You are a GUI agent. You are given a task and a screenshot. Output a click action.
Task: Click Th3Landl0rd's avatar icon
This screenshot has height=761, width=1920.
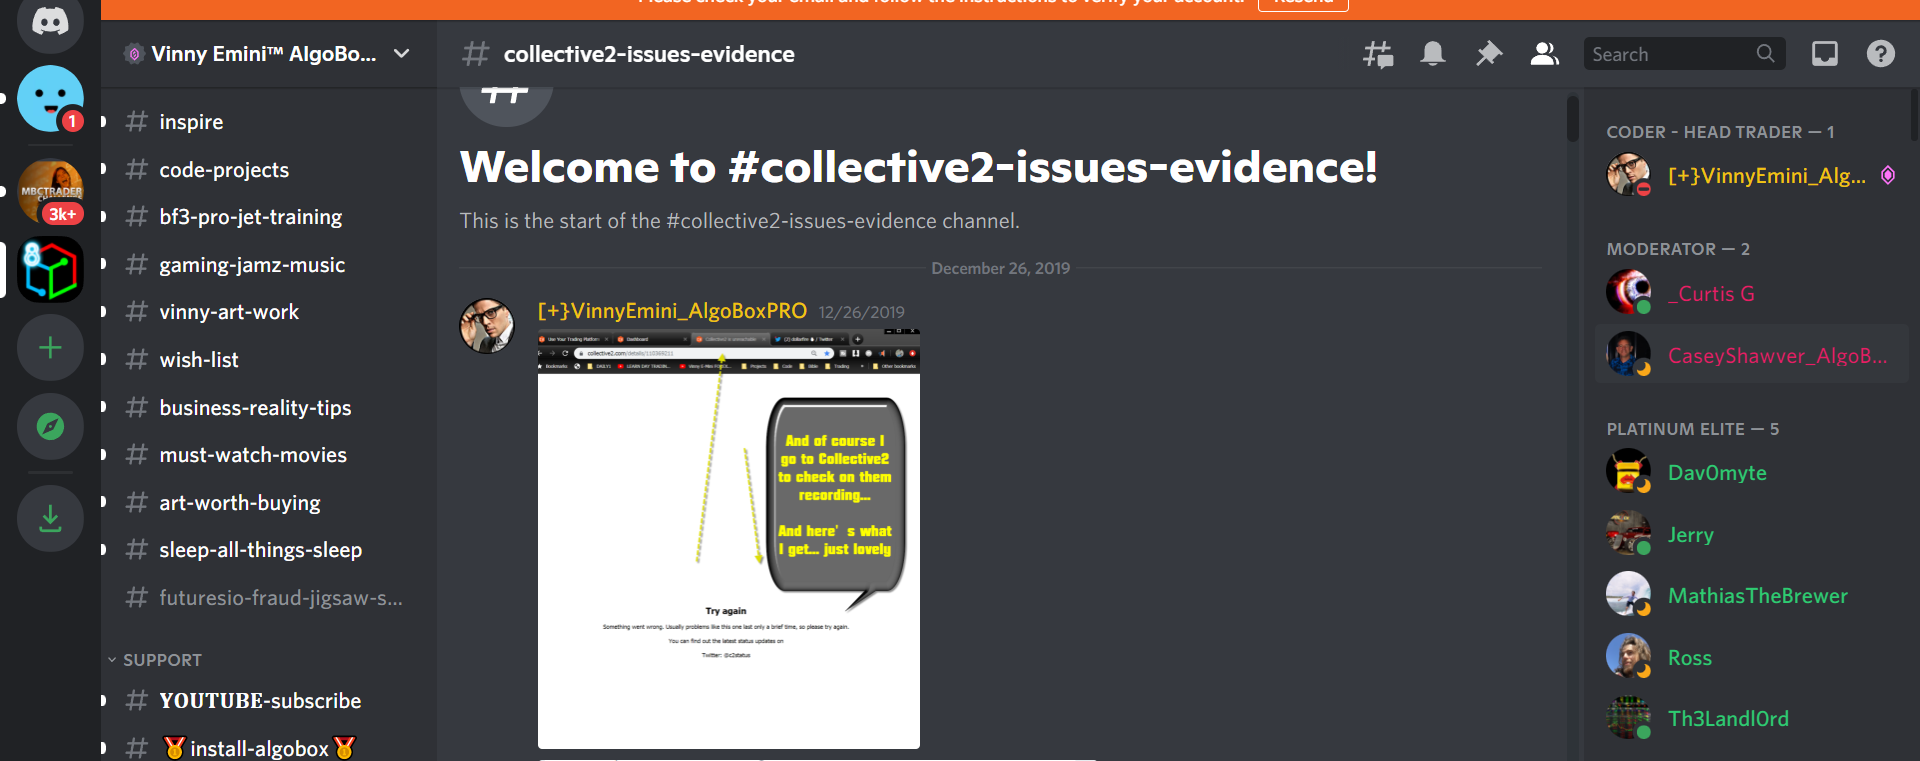point(1628,717)
